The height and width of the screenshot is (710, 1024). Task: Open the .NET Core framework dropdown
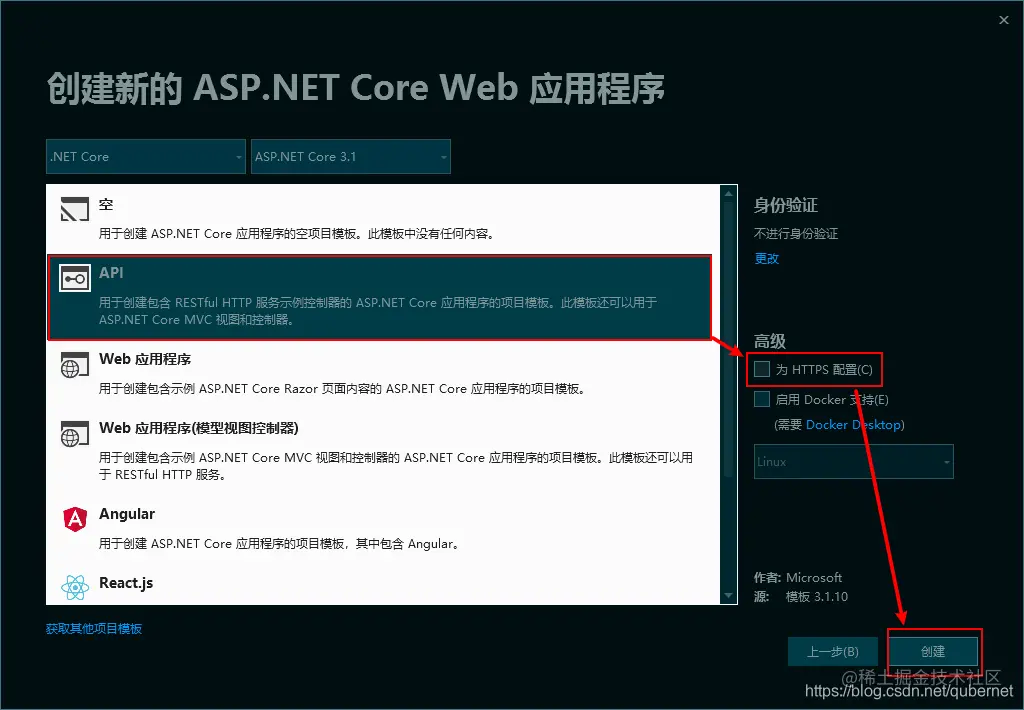pyautogui.click(x=146, y=157)
